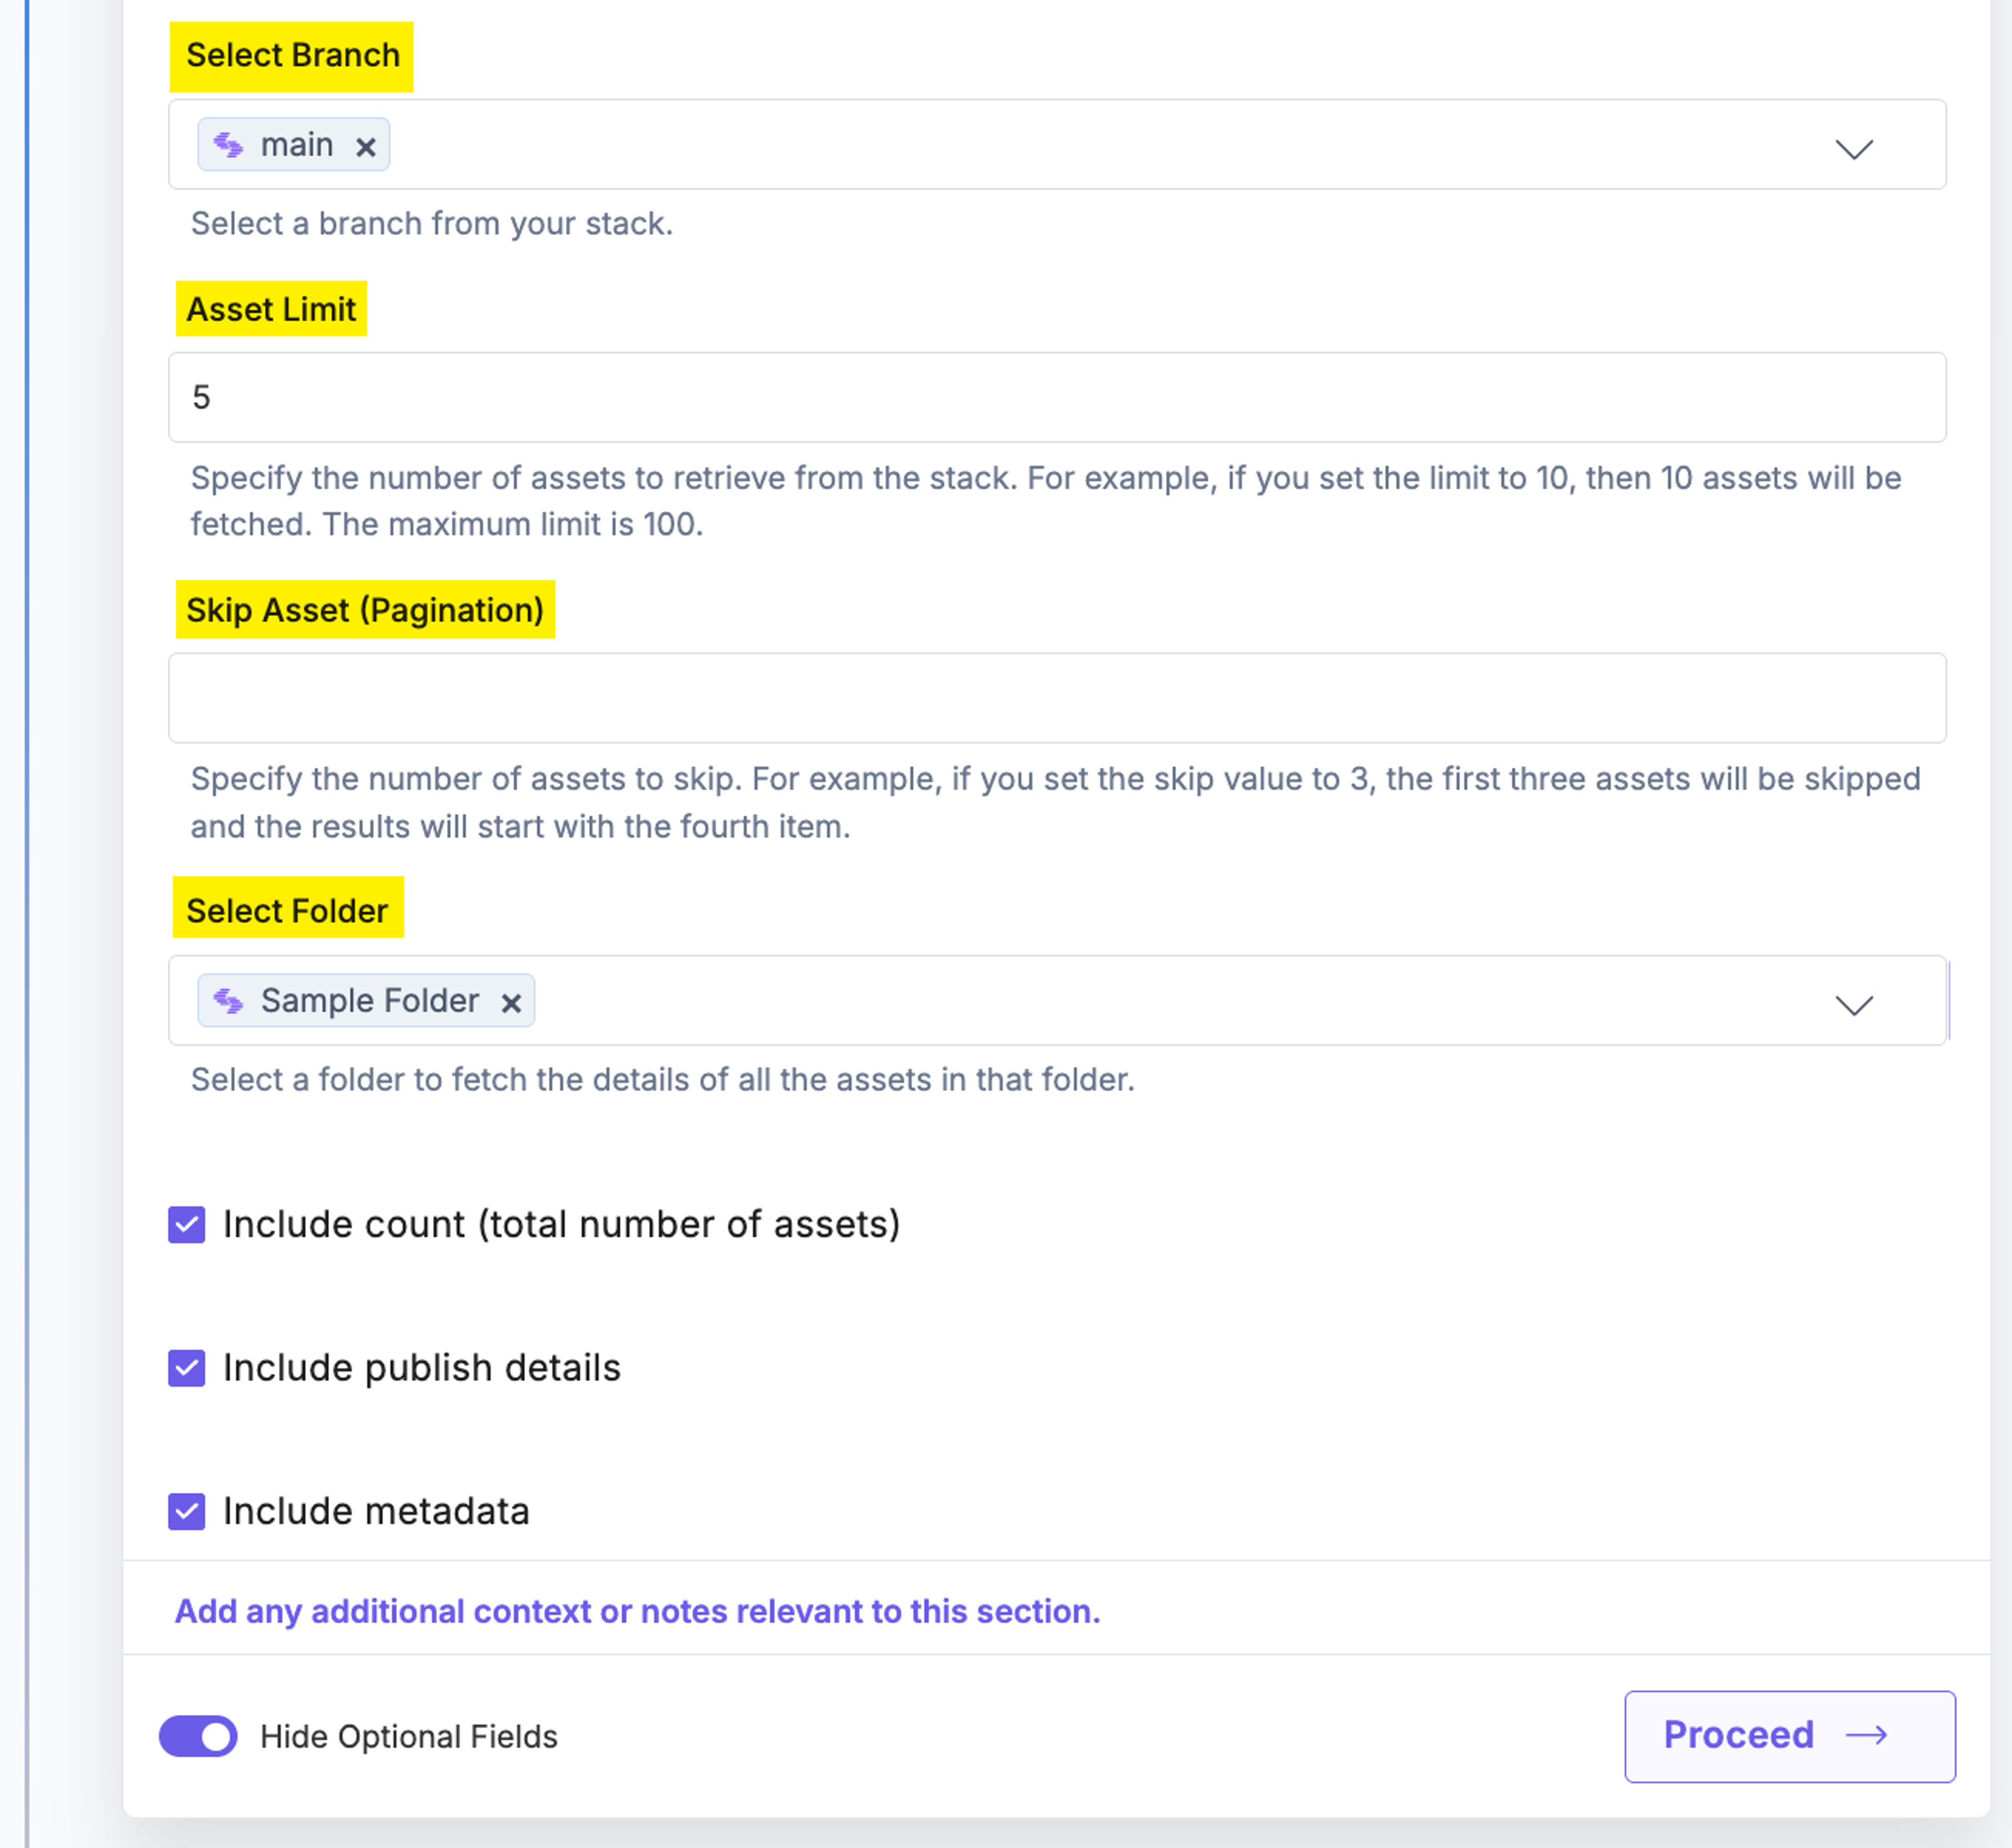The width and height of the screenshot is (2012, 1848).
Task: Click the Proceed button
Action: coord(1790,1736)
